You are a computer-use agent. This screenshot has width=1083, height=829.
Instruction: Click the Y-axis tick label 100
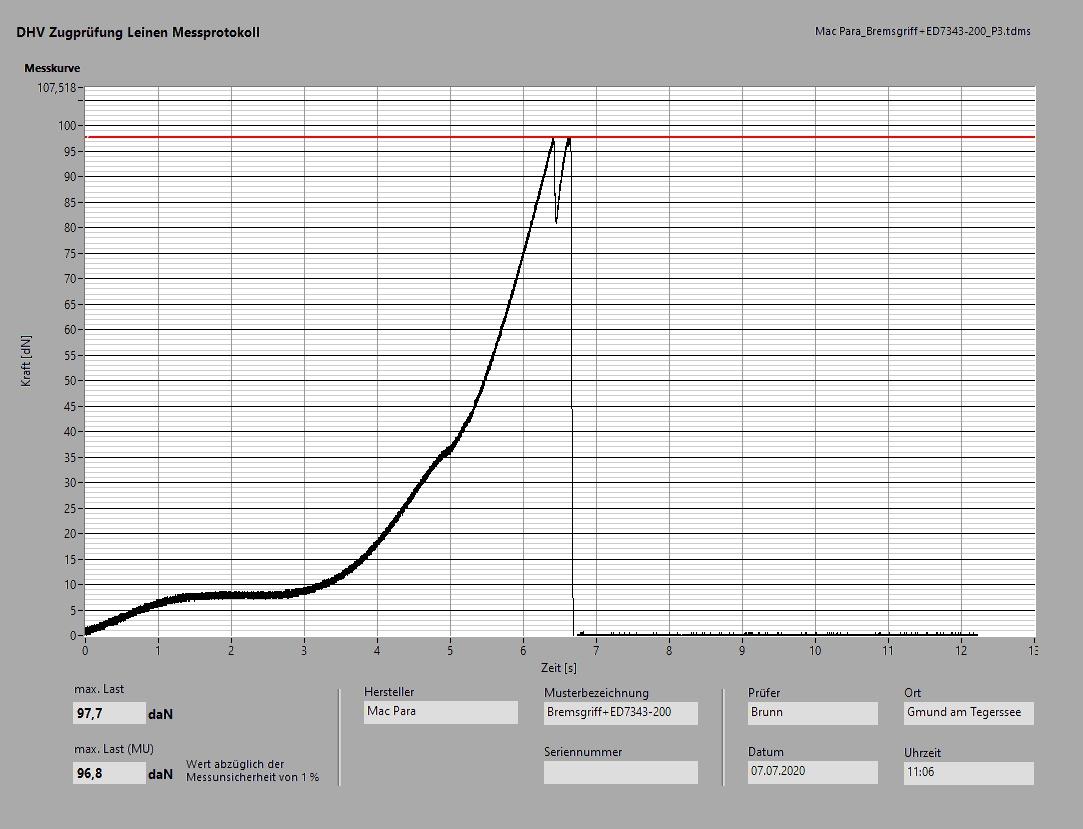(x=67, y=126)
